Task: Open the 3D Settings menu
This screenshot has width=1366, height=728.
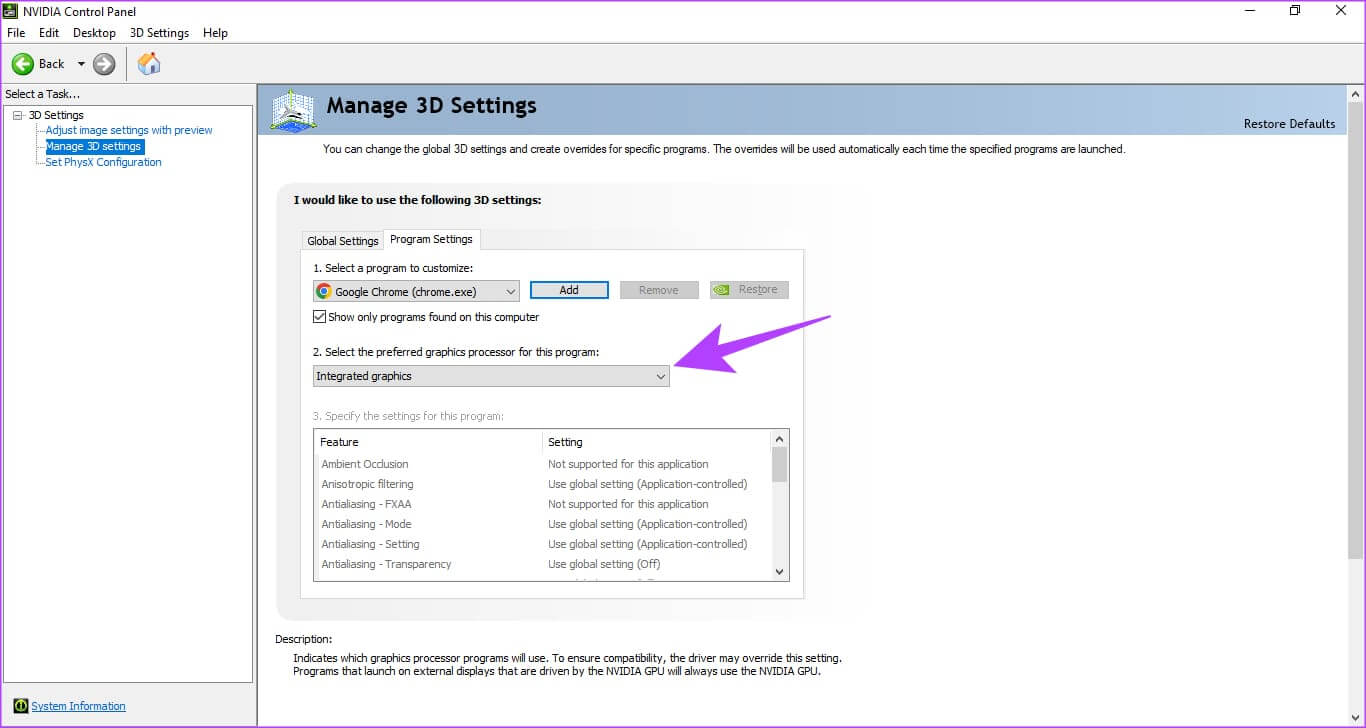Action: pyautogui.click(x=159, y=33)
